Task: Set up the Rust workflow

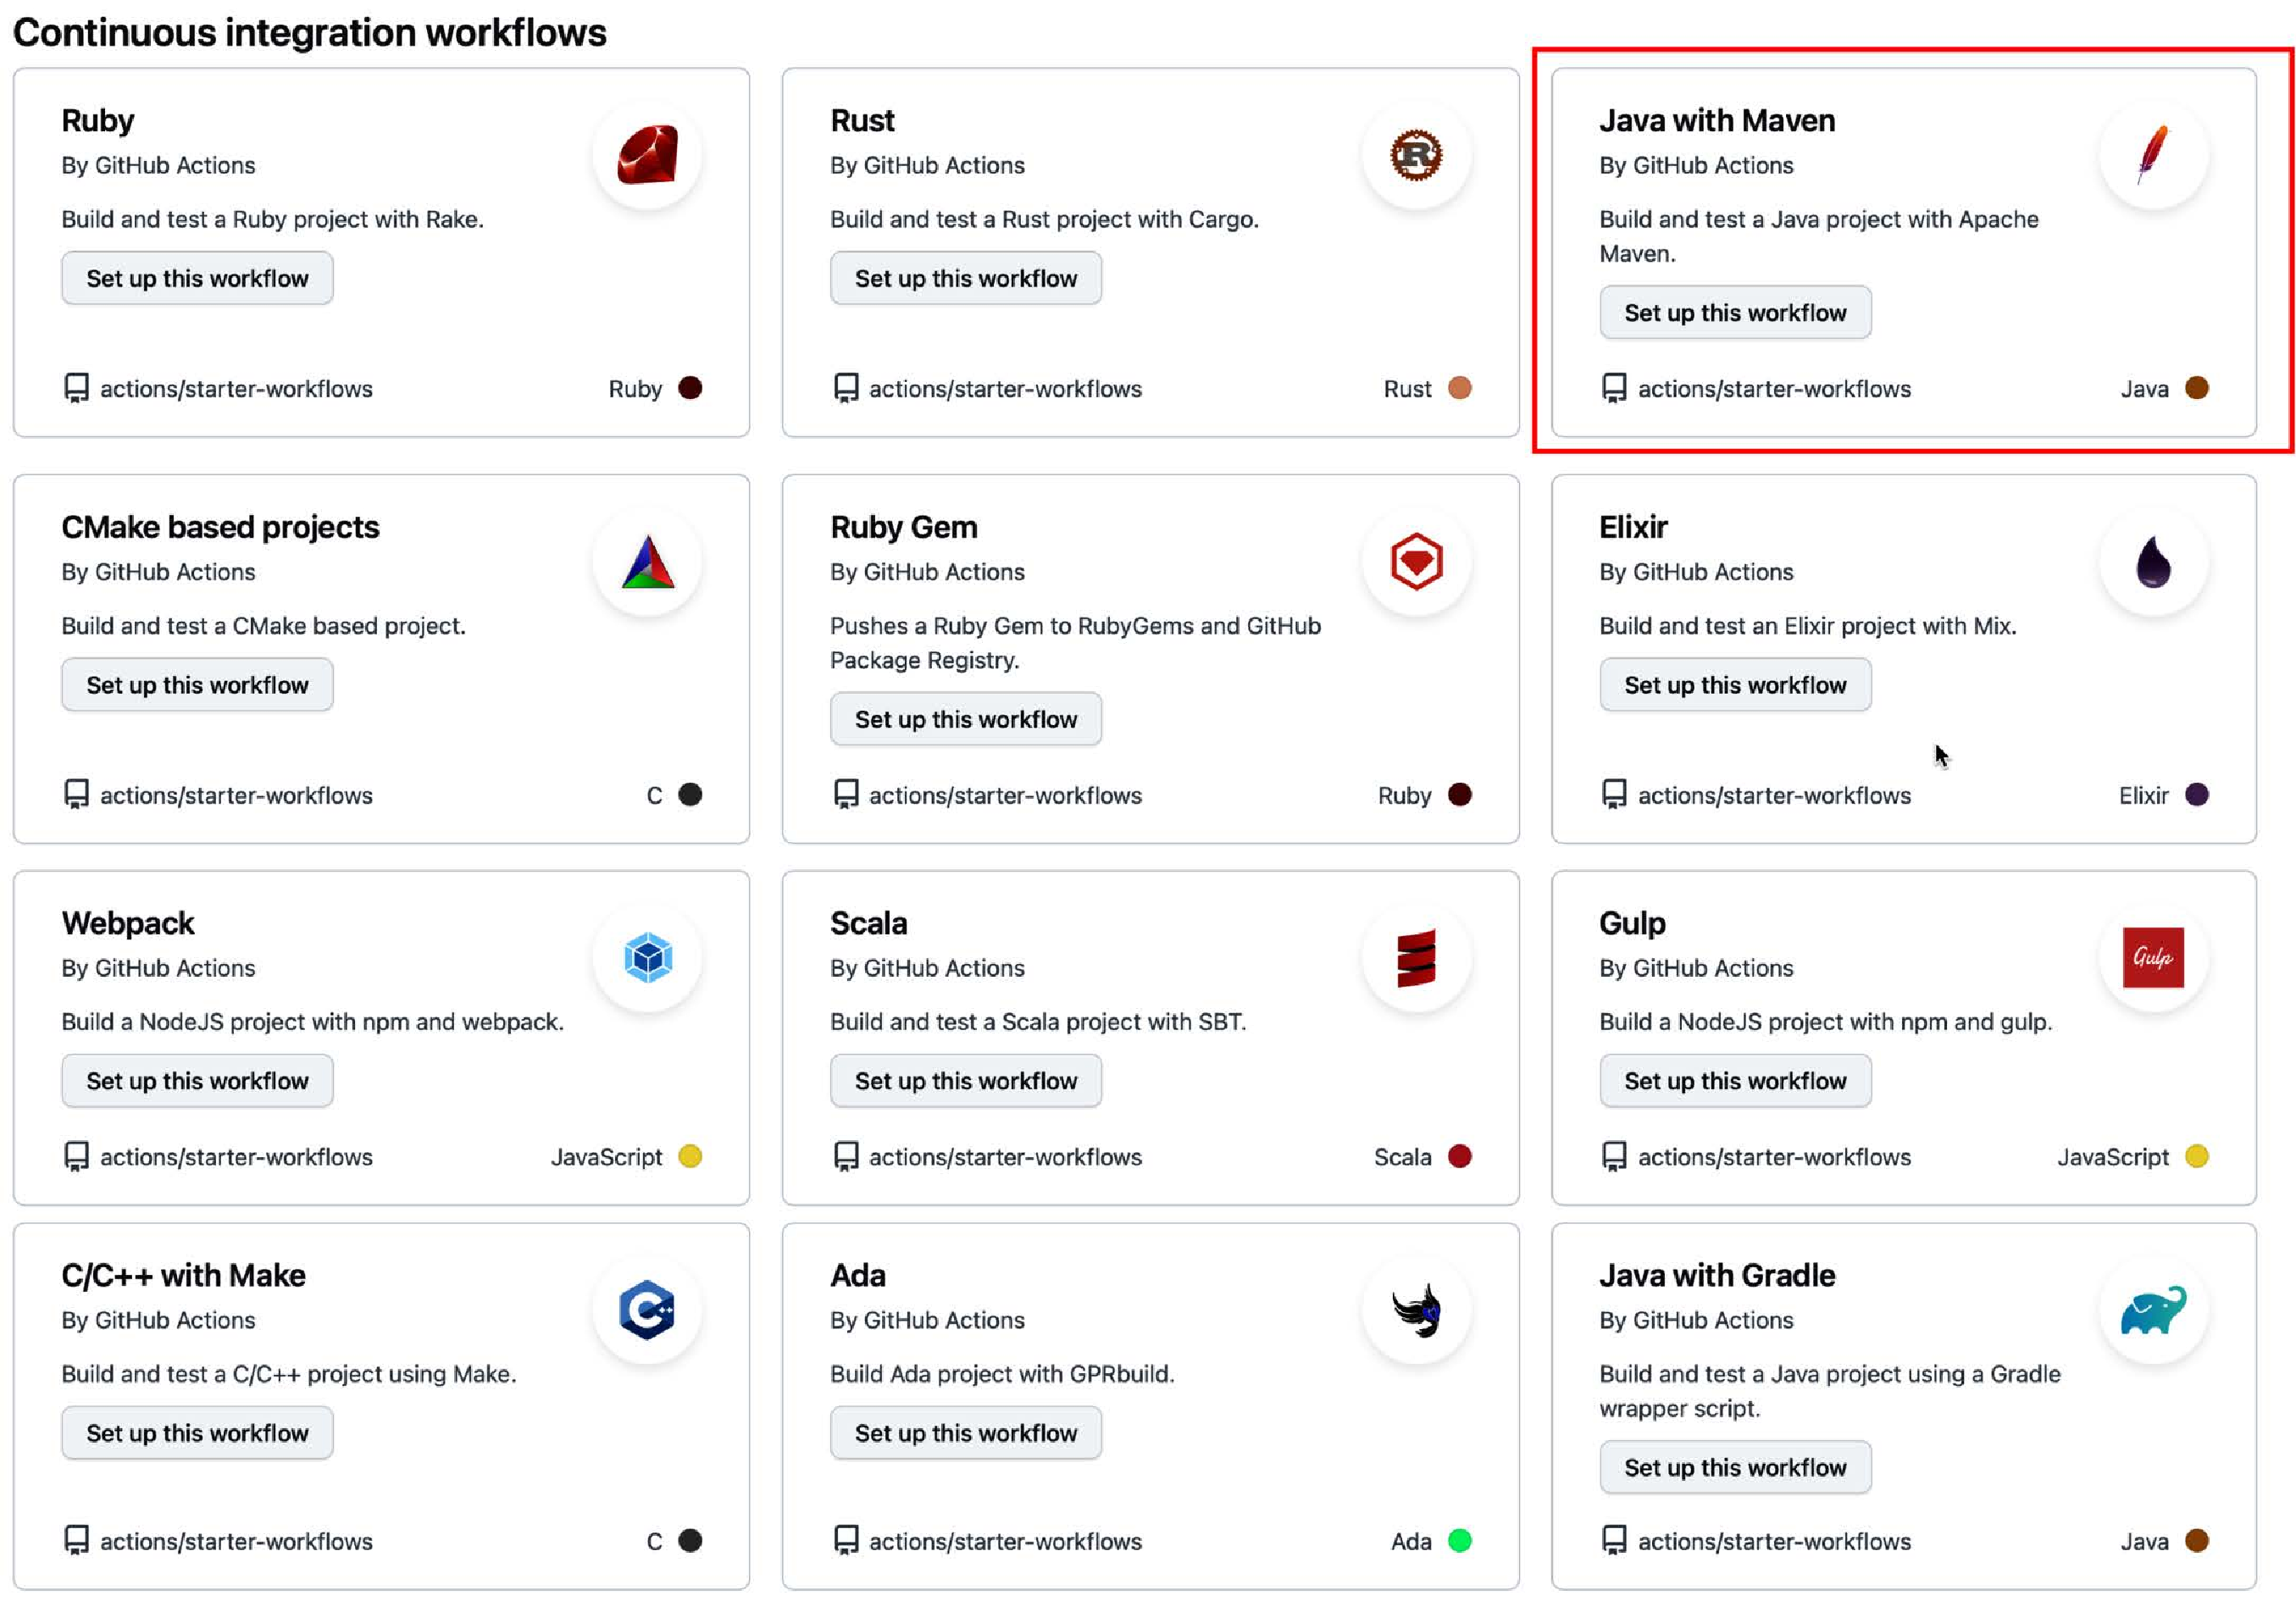Action: point(966,278)
